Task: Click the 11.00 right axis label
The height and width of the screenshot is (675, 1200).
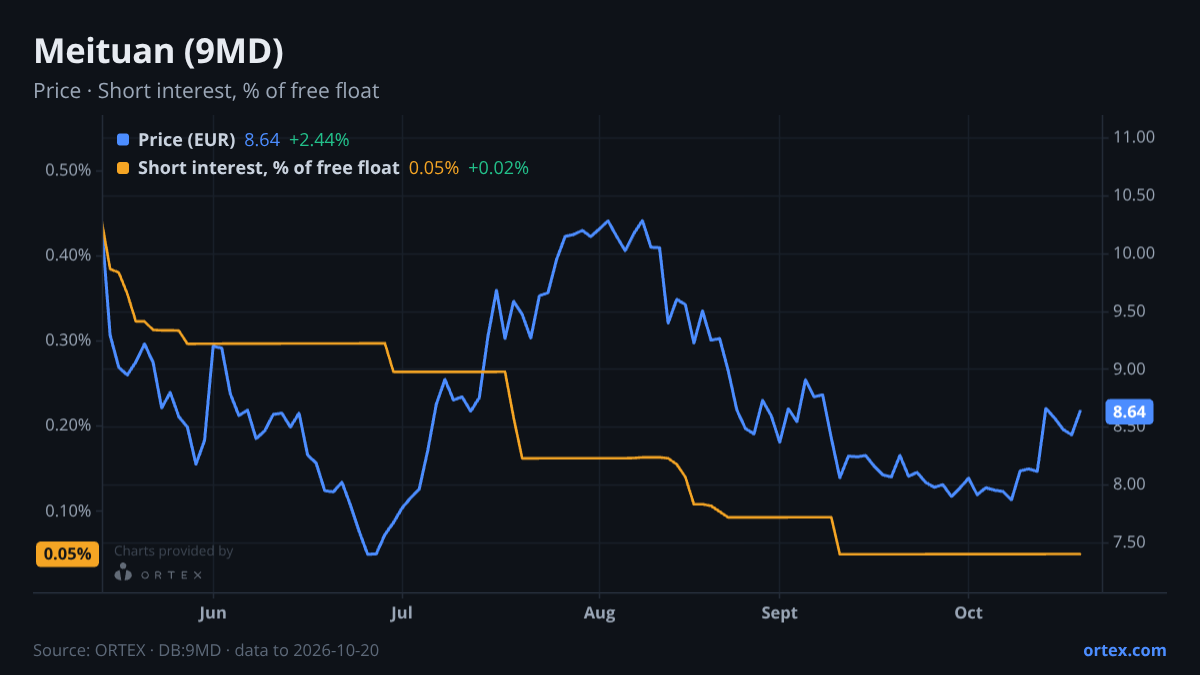Action: 1135,138
